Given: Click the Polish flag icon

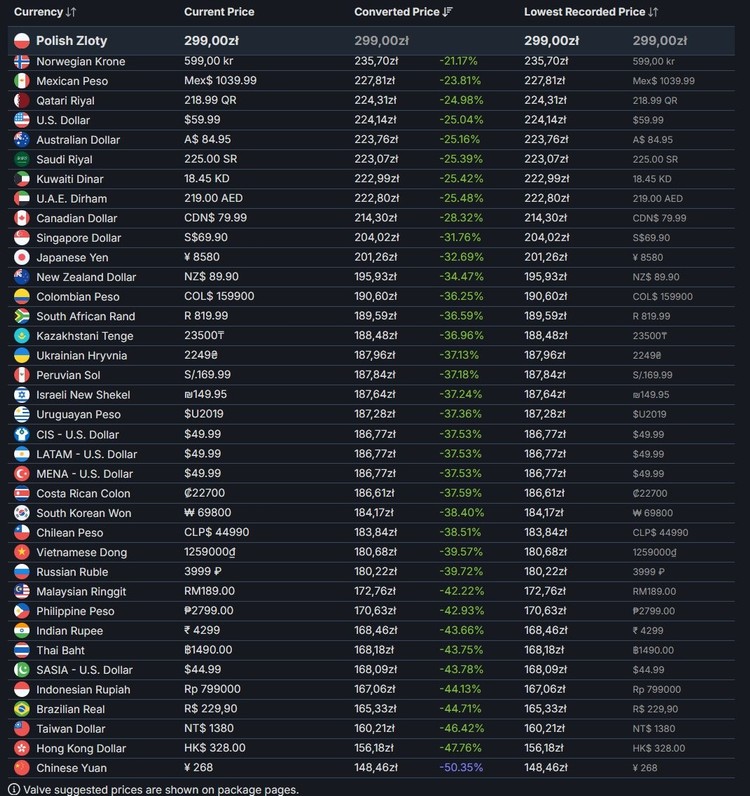Looking at the screenshot, I should tap(22, 41).
